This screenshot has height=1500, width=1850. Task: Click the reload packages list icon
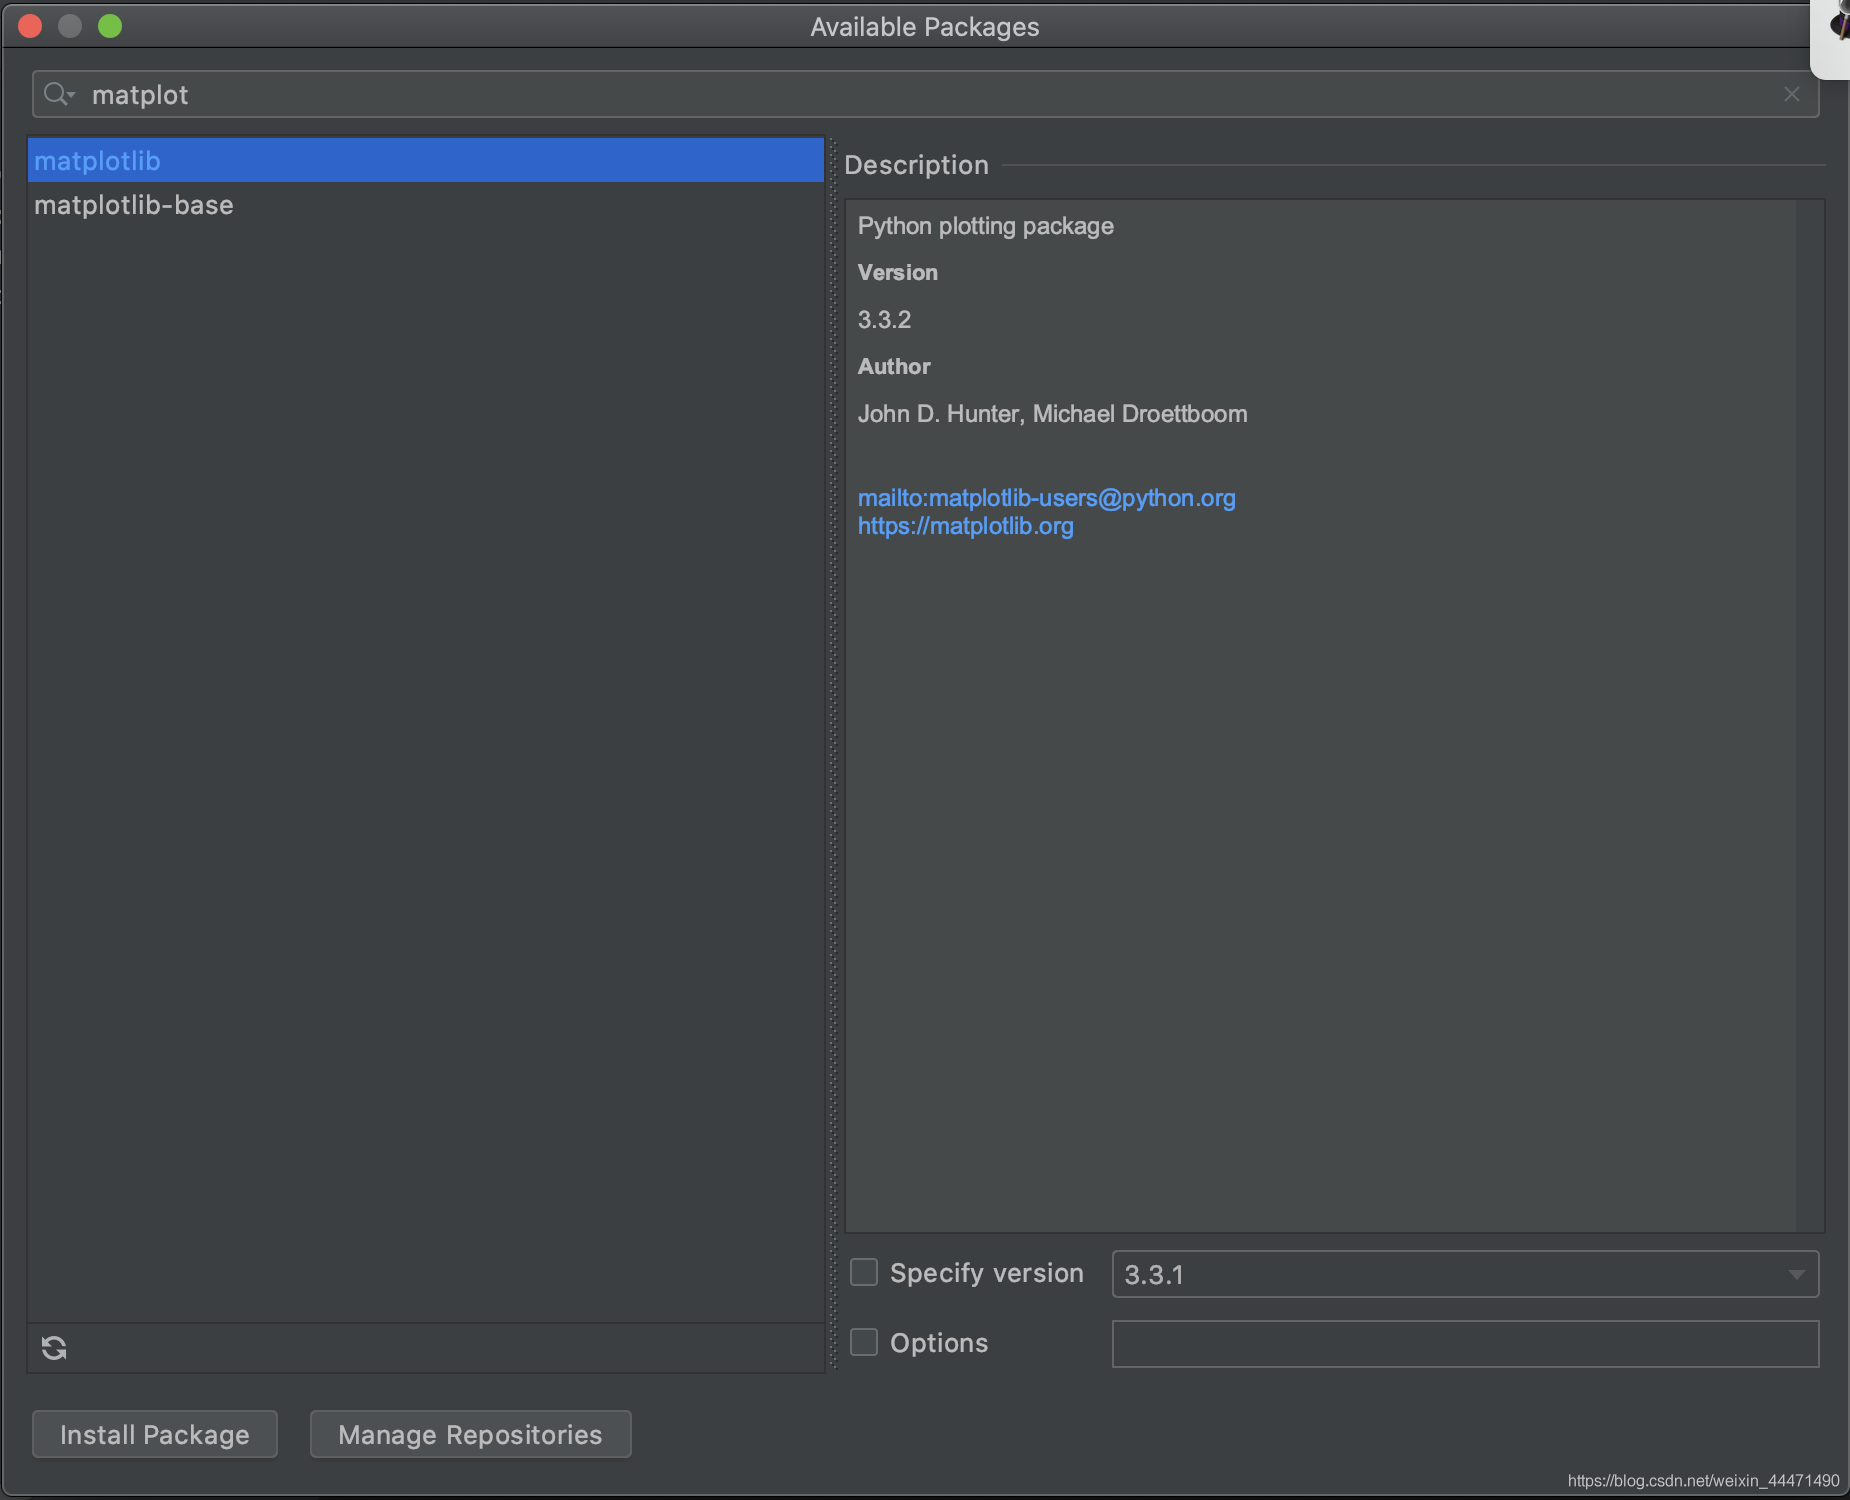tap(54, 1348)
